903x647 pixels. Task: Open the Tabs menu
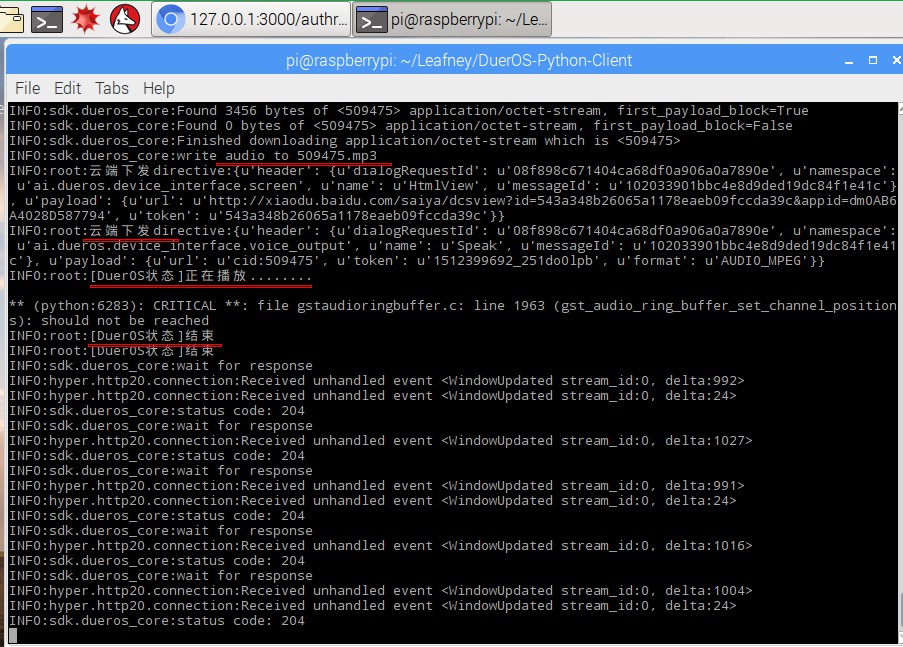click(112, 88)
